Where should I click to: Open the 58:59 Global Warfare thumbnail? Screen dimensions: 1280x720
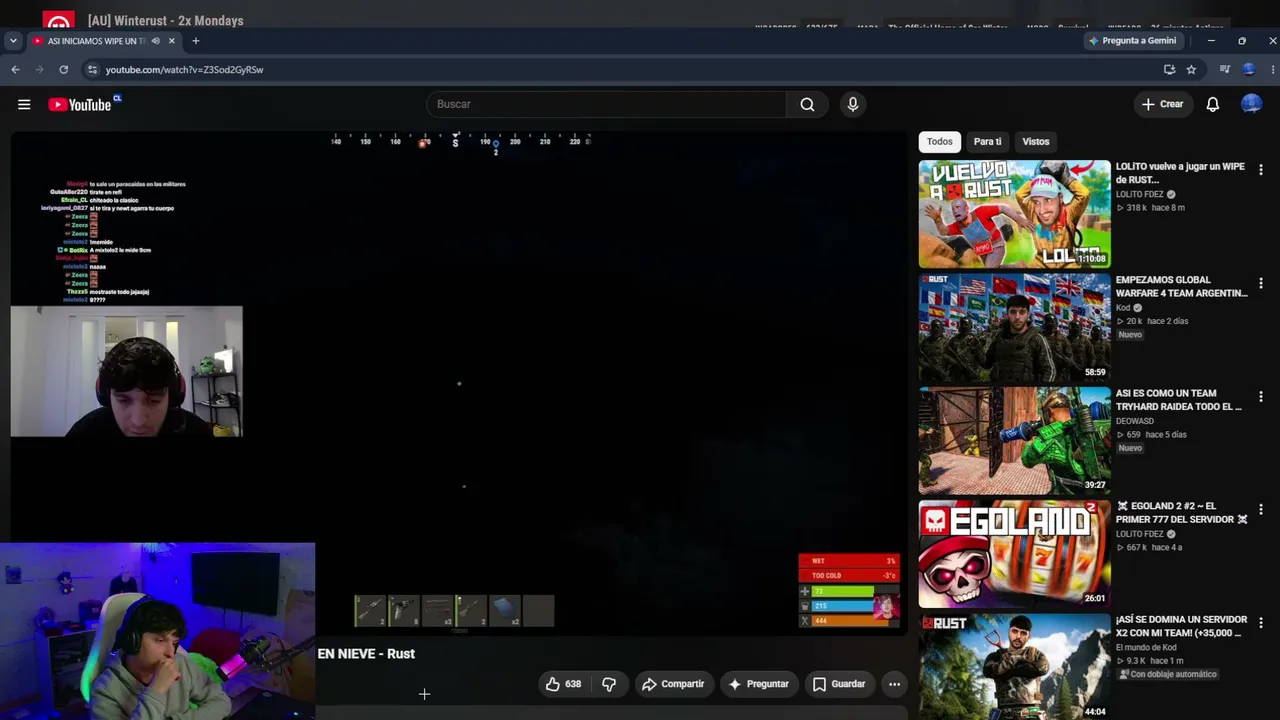pos(1014,327)
